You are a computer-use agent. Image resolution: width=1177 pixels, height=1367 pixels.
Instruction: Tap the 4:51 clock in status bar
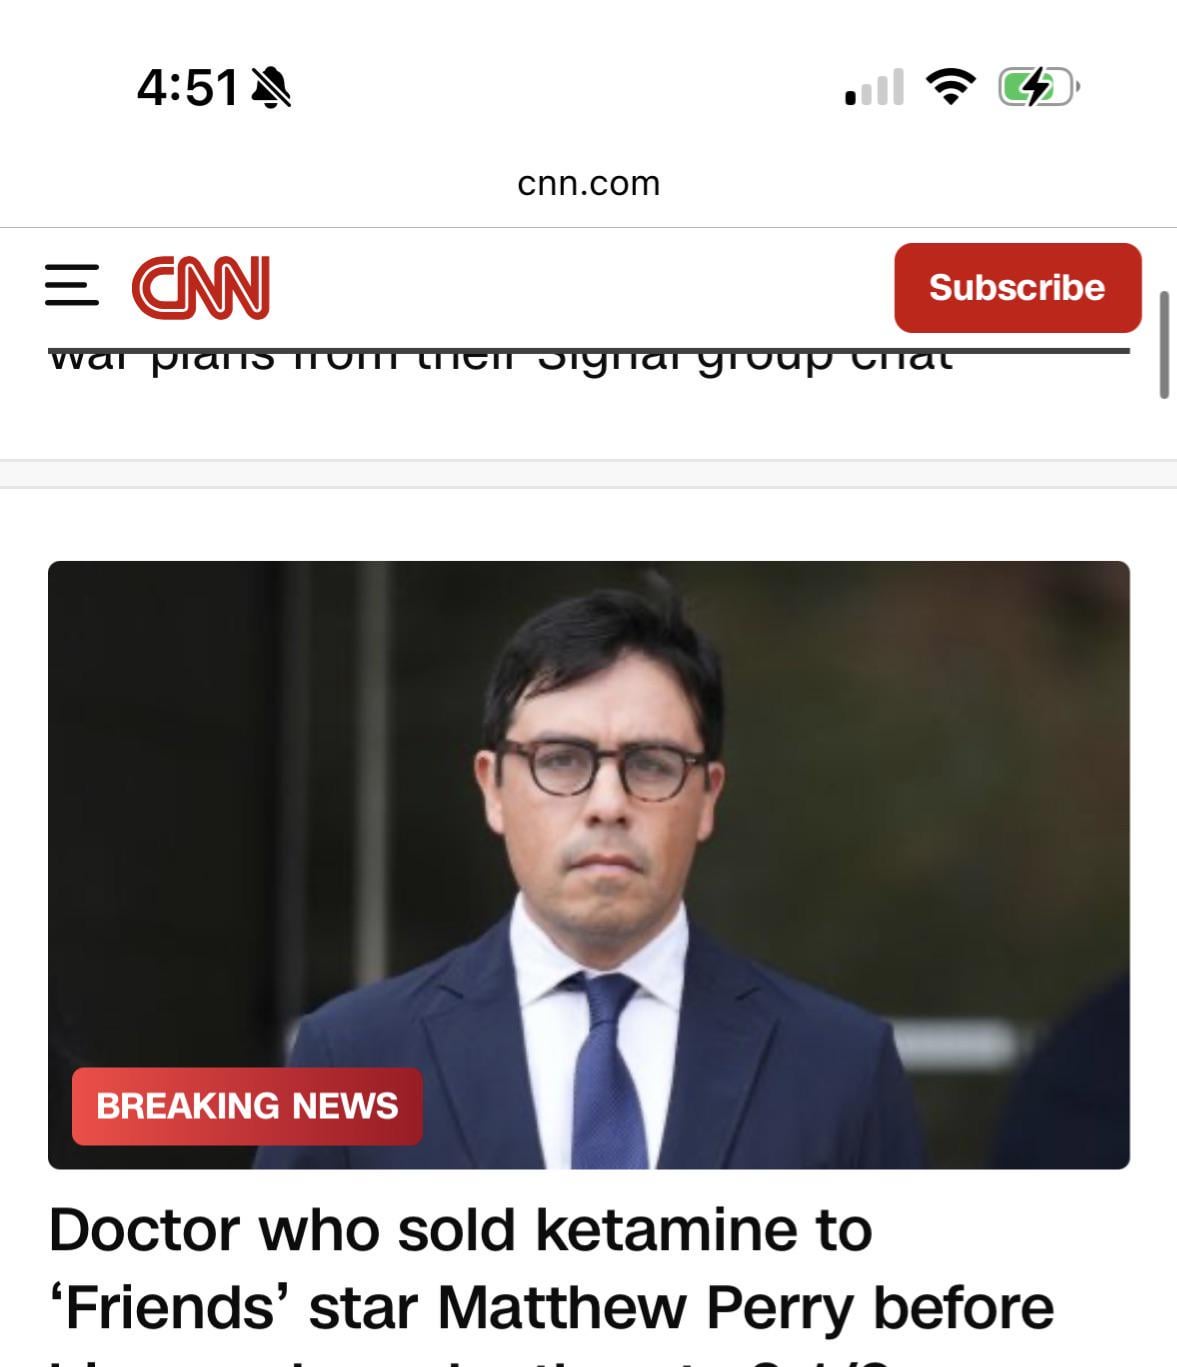pos(188,88)
